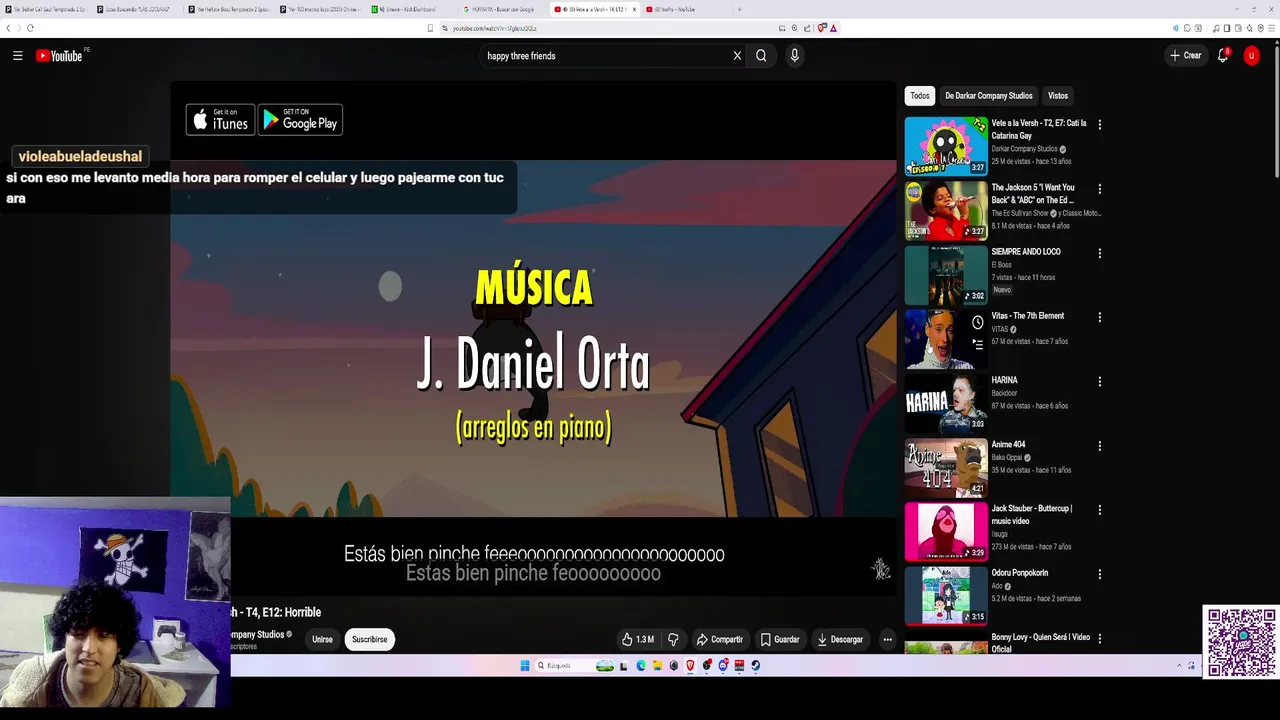
Task: Open the Odoru Ponpokorin thumbnail
Action: pyautogui.click(x=946, y=596)
